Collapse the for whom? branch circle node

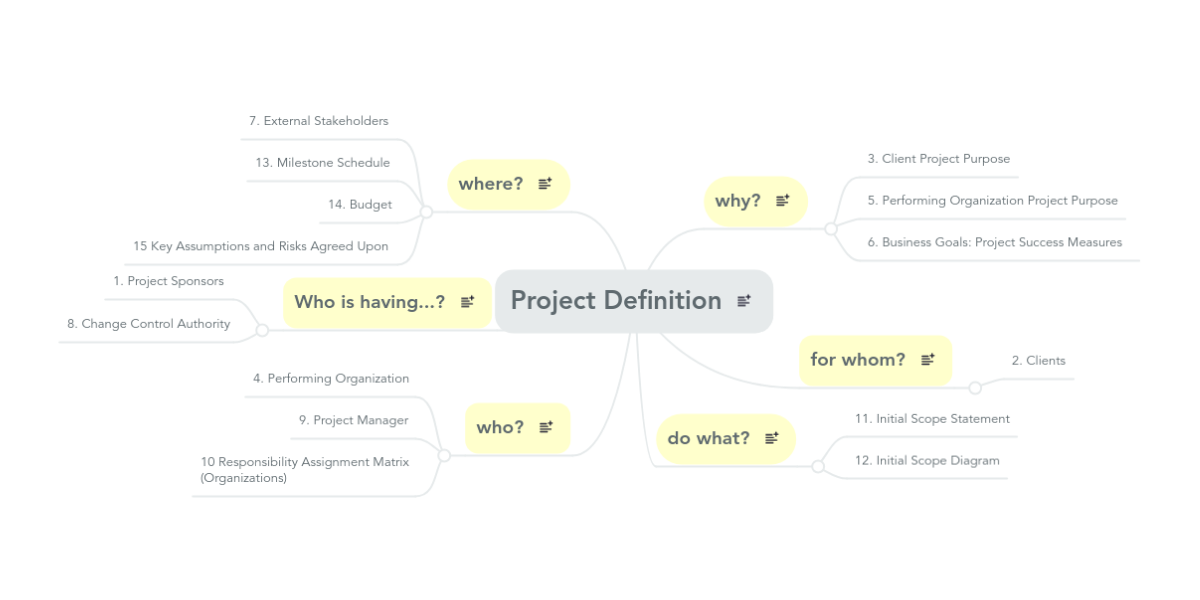[x=975, y=387]
